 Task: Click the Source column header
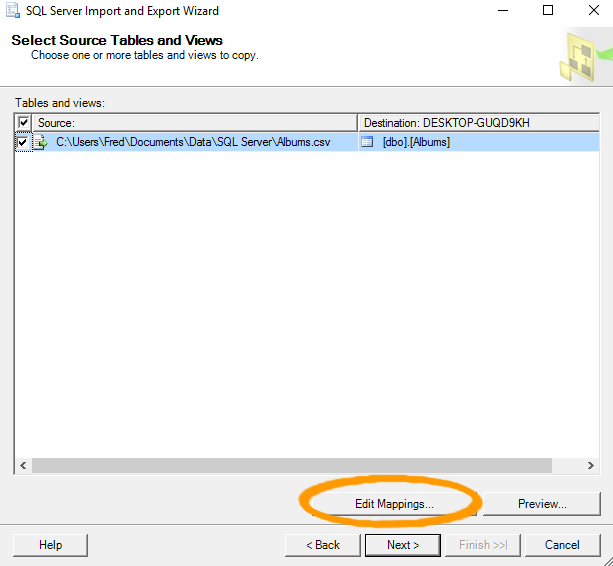click(x=195, y=123)
